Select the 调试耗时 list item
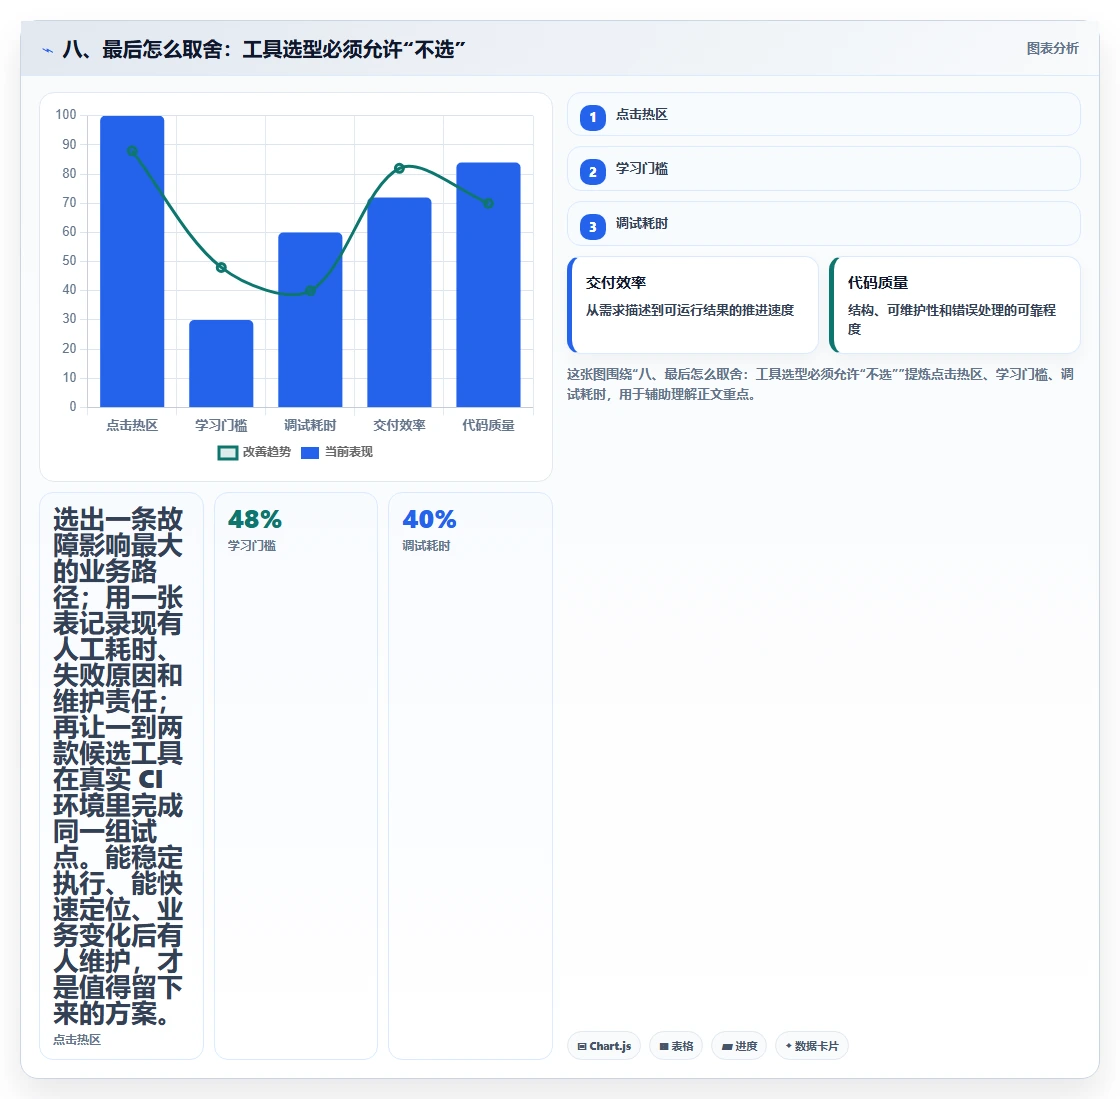 tap(824, 224)
